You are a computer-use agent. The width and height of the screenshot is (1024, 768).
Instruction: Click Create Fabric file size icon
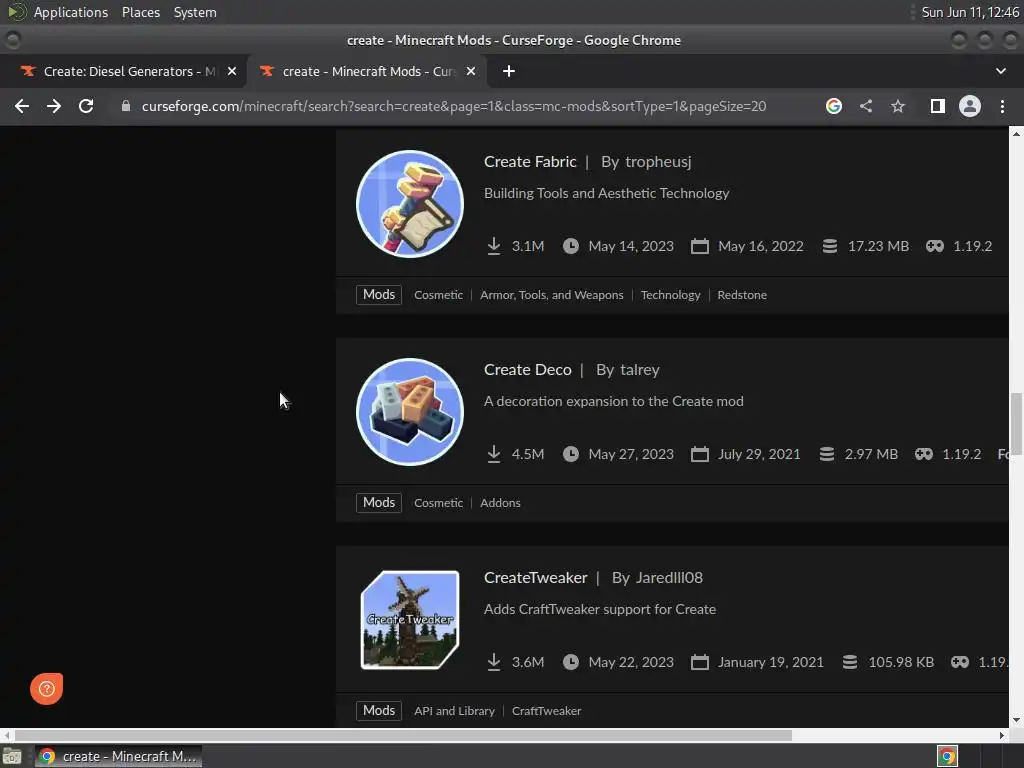point(829,246)
